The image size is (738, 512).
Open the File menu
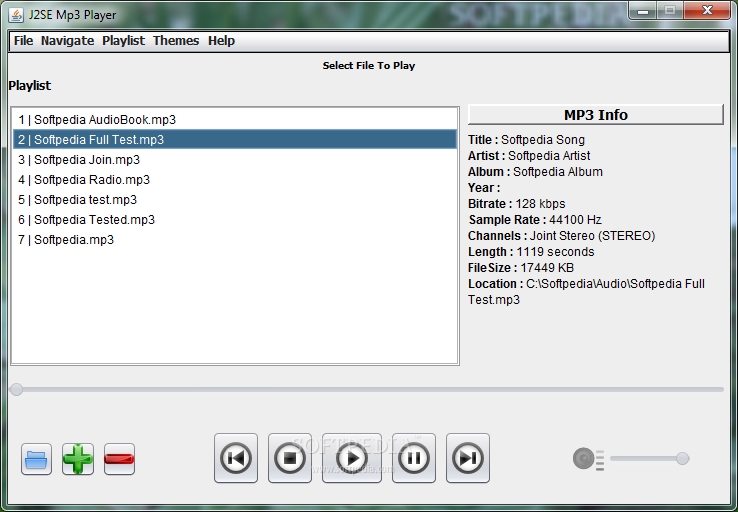[x=23, y=41]
